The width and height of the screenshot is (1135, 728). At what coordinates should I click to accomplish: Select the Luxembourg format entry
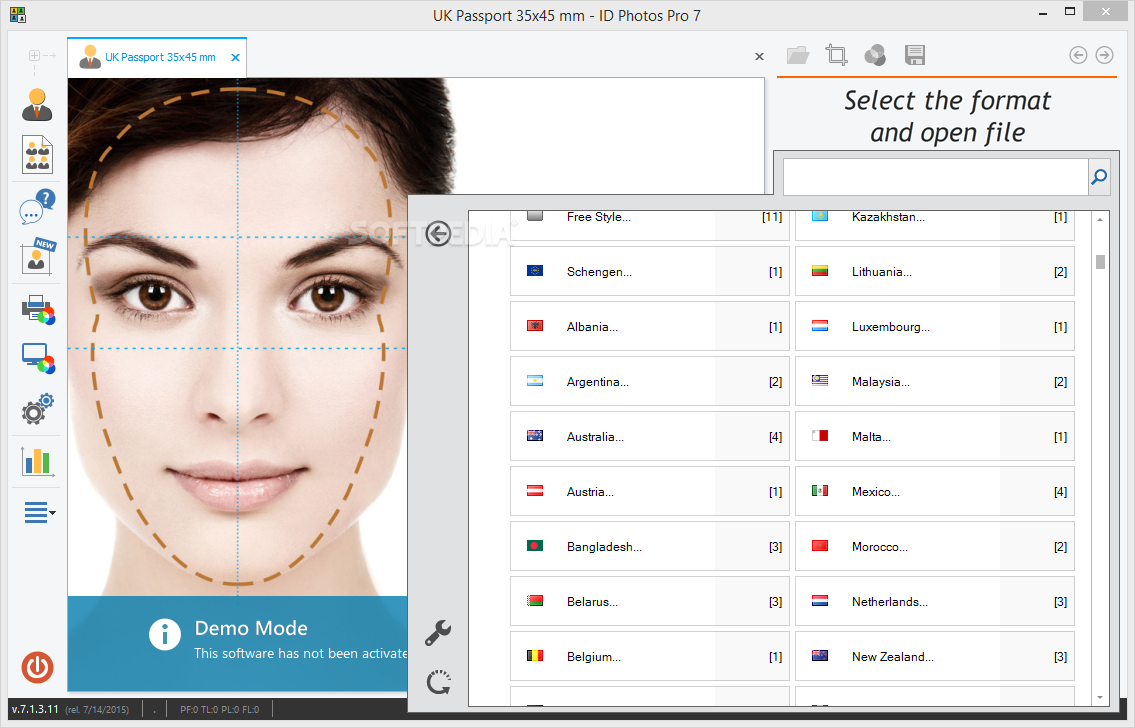click(934, 326)
